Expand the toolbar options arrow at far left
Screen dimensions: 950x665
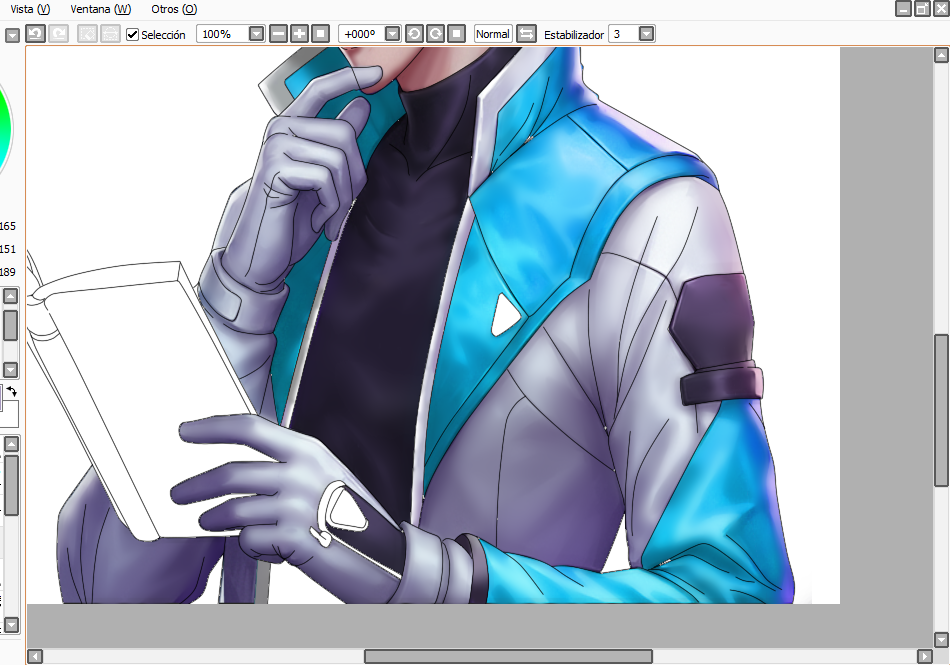(12, 36)
